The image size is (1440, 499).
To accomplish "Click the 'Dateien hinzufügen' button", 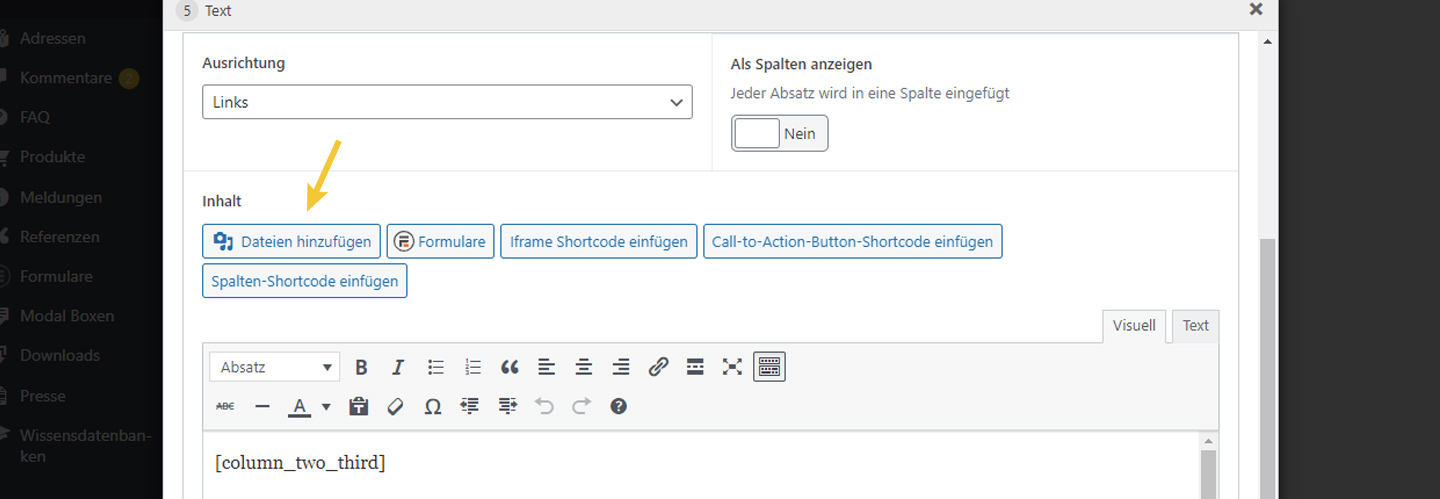I will 291,241.
